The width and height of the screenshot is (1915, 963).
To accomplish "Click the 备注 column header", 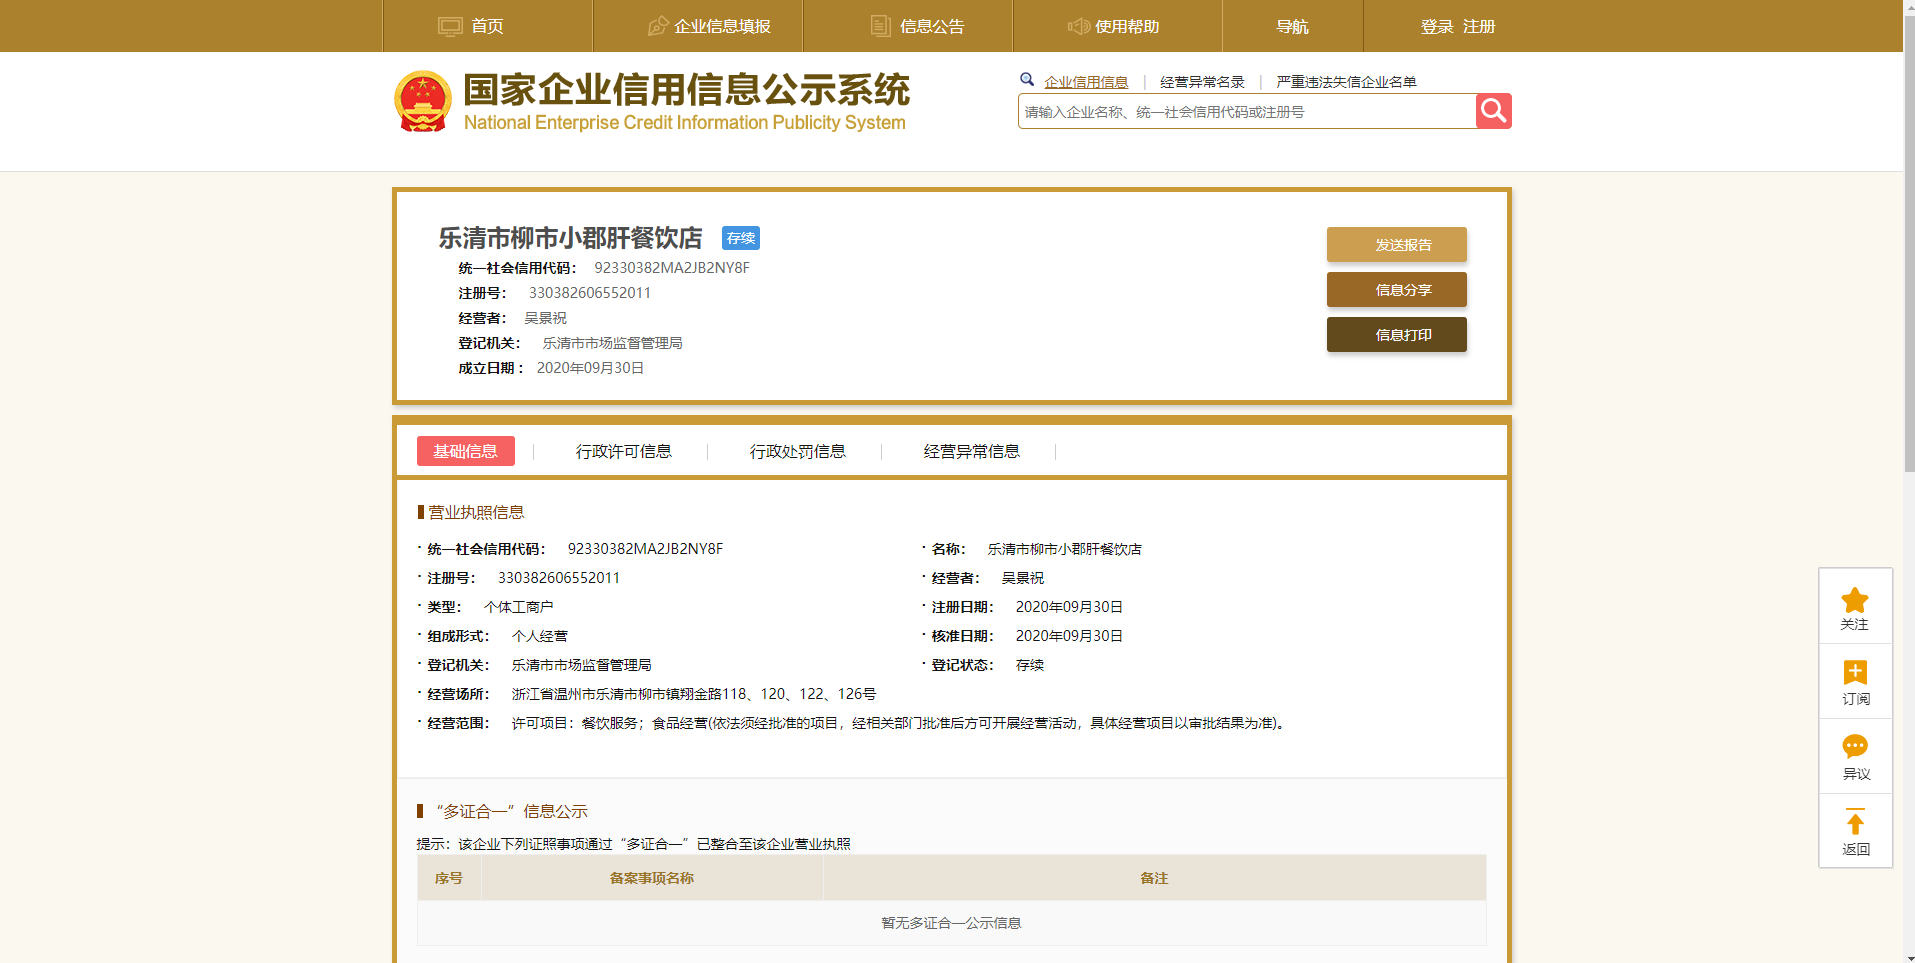I will (x=1154, y=878).
